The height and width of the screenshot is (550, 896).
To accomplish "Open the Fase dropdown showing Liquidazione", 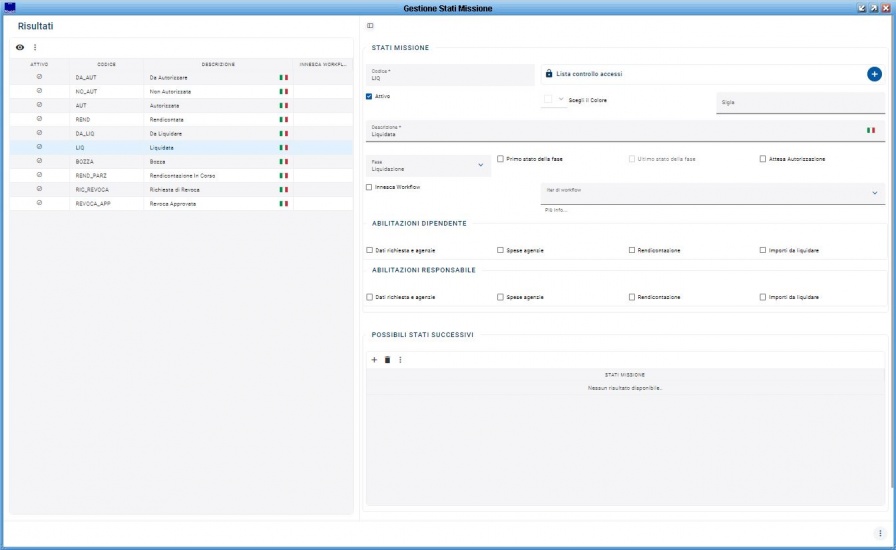I will pos(430,166).
